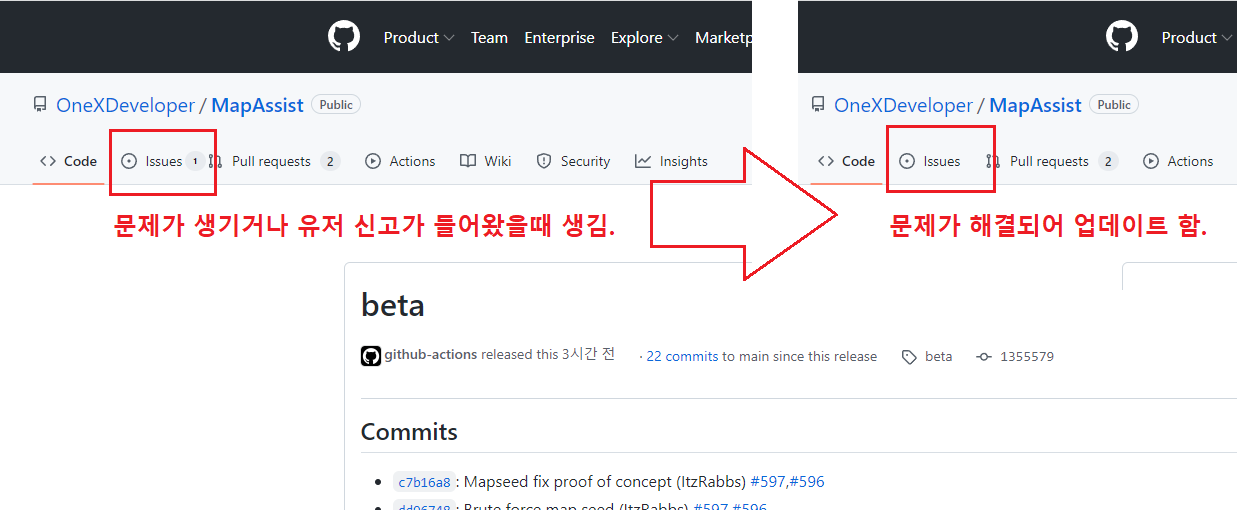Open the Team menu item

click(489, 38)
